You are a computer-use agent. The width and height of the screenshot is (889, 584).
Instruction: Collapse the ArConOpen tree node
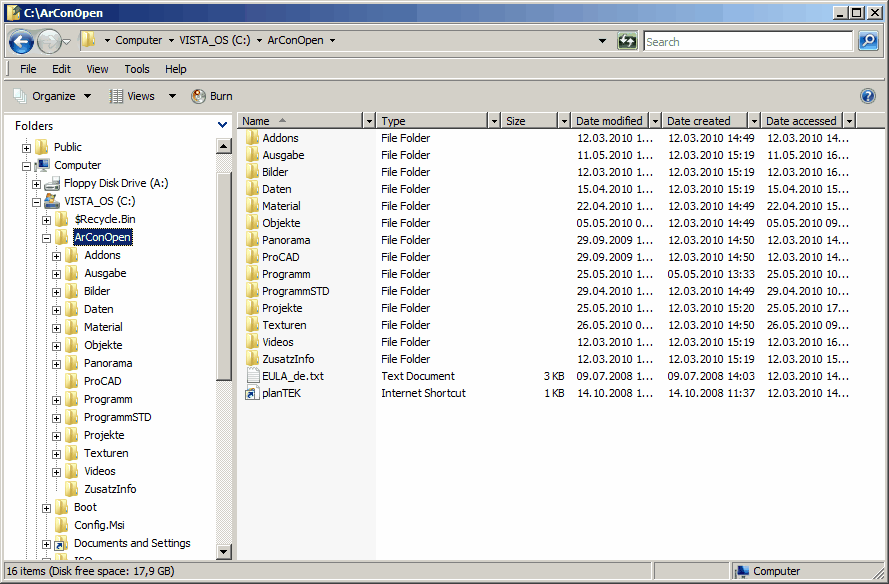click(x=46, y=238)
